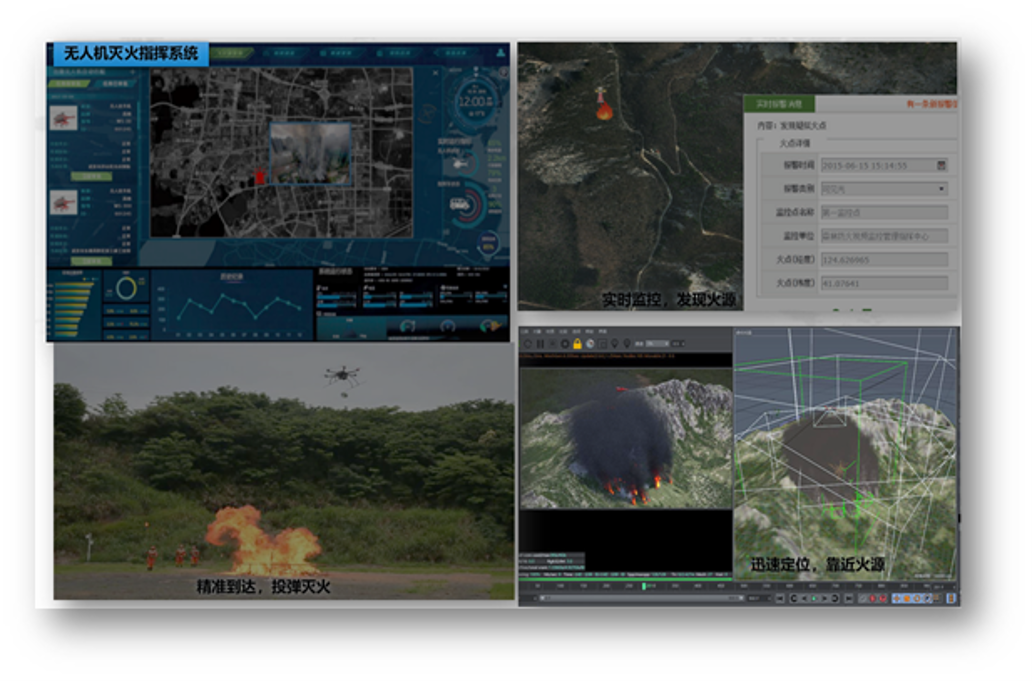Click the yellow lock icon in simulation toolbar
Image resolution: width=1032 pixels, height=681 pixels.
(x=577, y=343)
